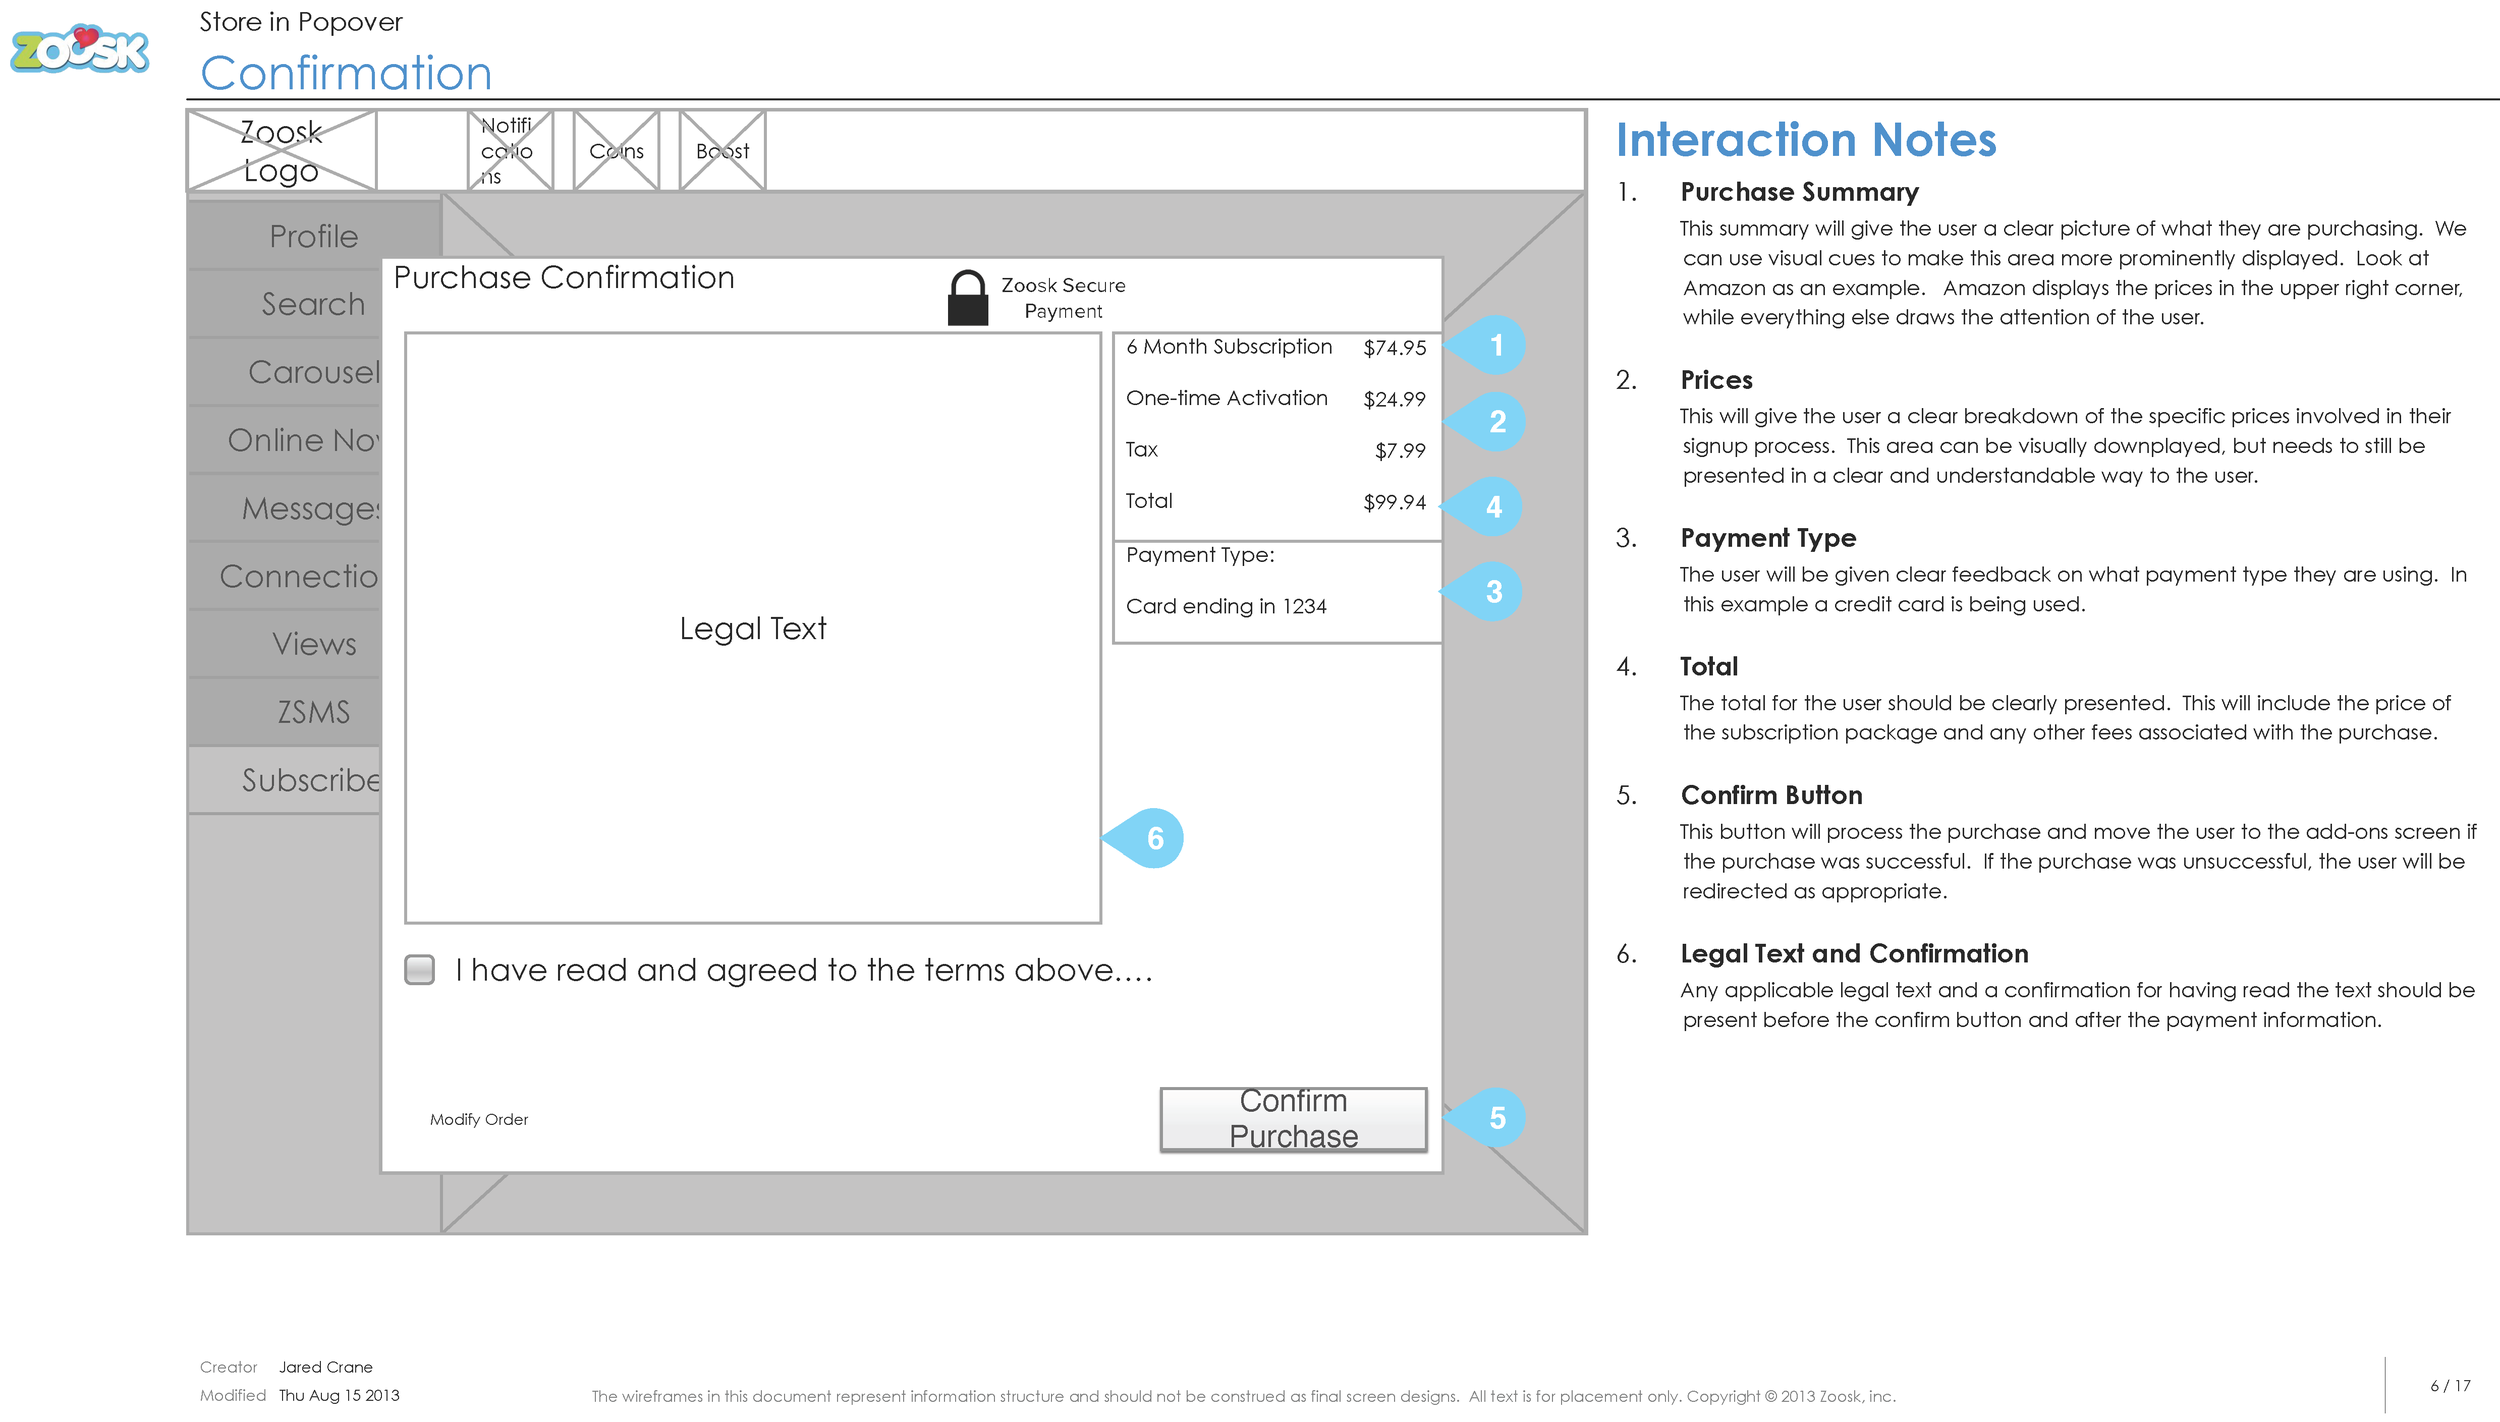Image resolution: width=2500 pixels, height=1422 pixels.
Task: Click the Modify Order link
Action: click(479, 1119)
